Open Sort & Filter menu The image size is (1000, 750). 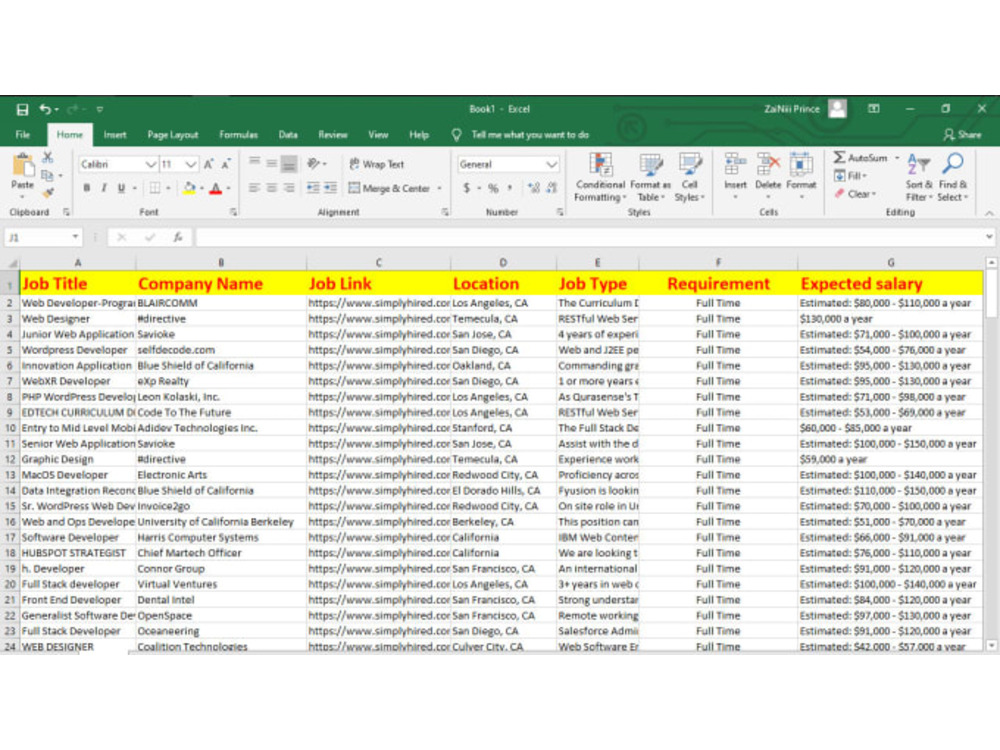(x=919, y=178)
